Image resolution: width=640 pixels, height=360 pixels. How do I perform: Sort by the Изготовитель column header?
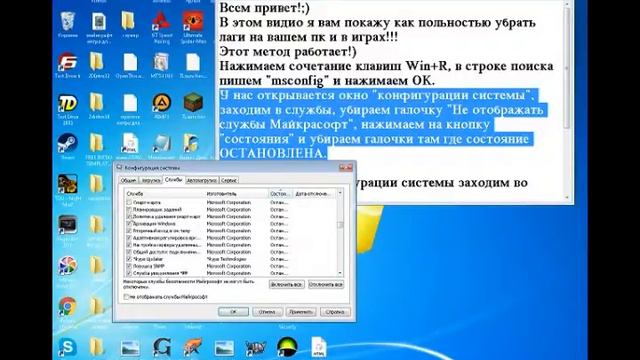(236, 194)
